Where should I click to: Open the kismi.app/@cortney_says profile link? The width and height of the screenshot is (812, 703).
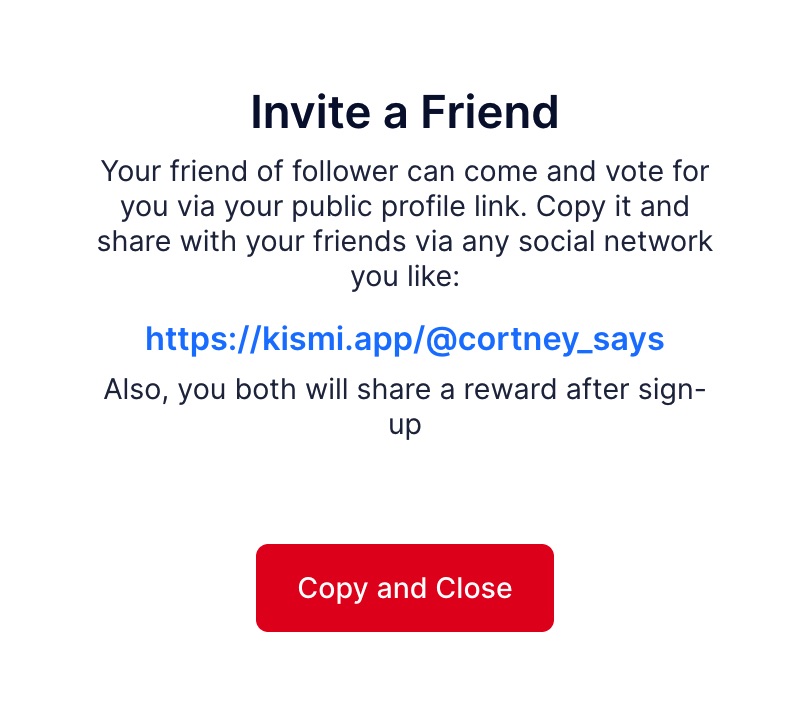[404, 340]
